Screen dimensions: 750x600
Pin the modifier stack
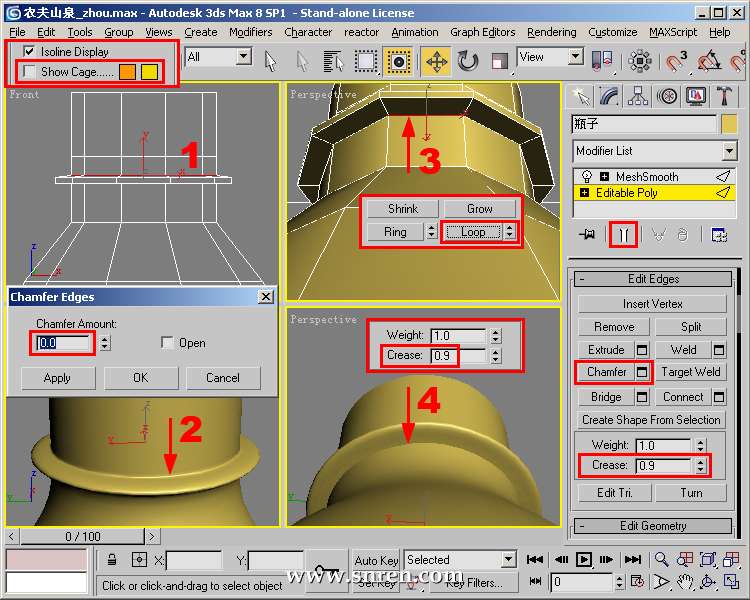(x=586, y=234)
